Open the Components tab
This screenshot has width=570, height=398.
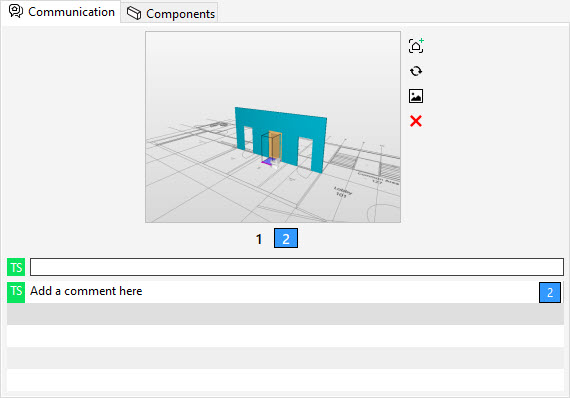(x=170, y=13)
